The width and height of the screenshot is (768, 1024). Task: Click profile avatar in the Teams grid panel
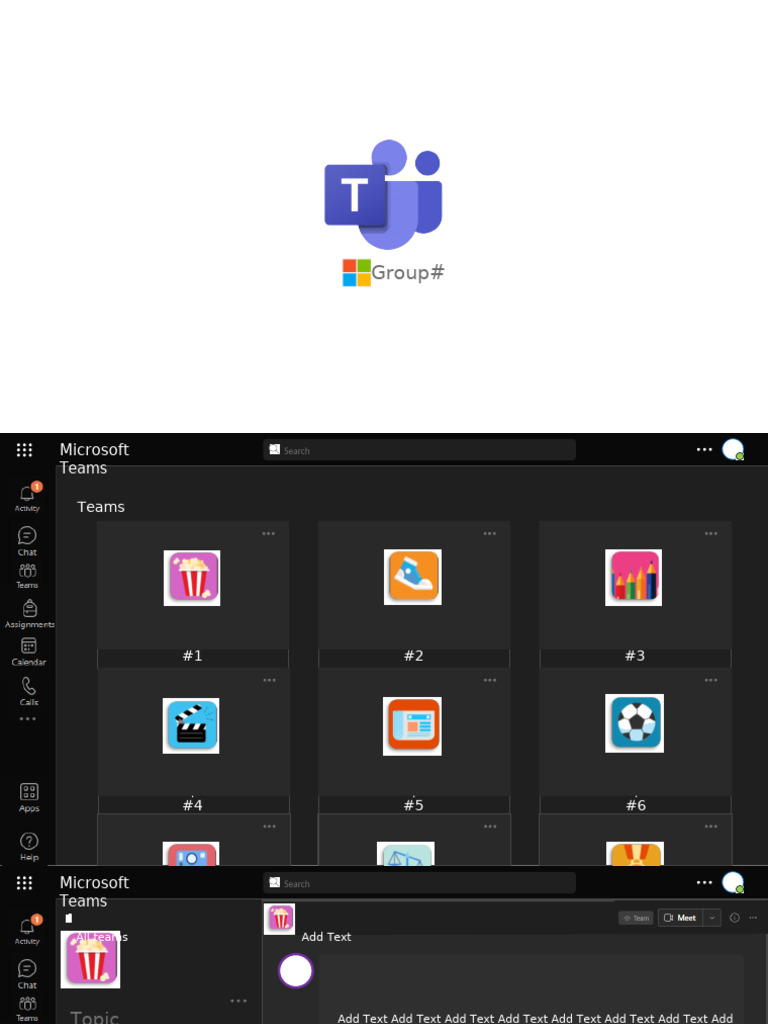click(x=733, y=449)
